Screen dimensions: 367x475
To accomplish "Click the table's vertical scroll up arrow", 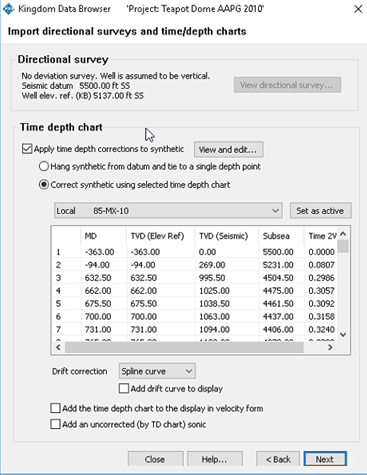I will point(343,234).
